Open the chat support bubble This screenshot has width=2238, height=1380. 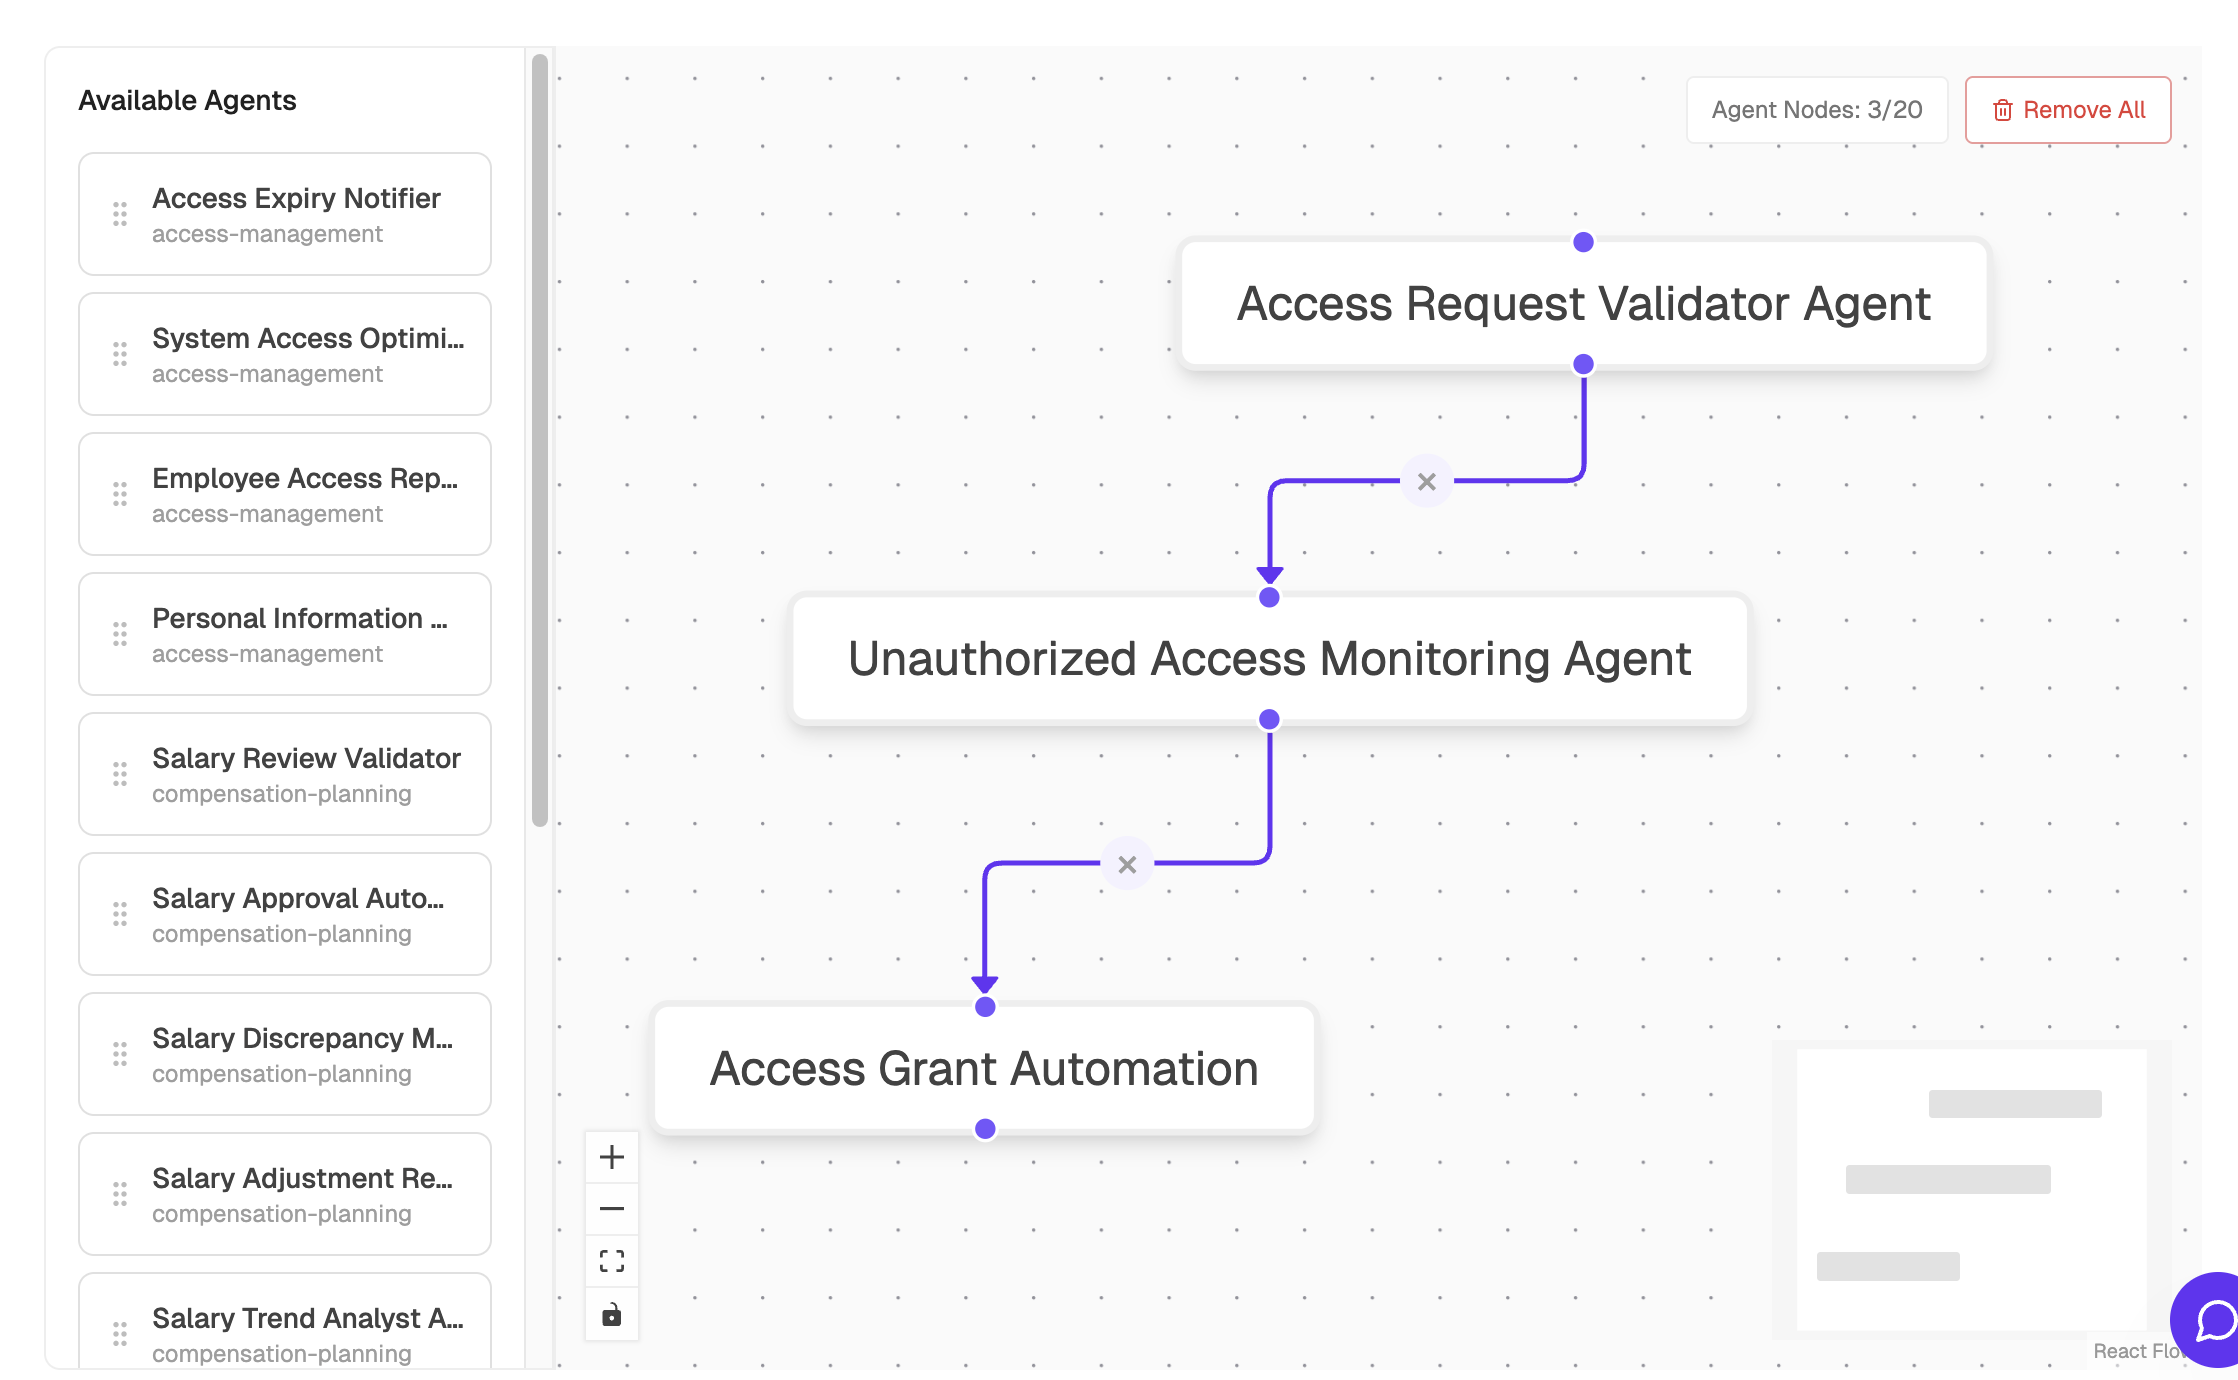2208,1320
